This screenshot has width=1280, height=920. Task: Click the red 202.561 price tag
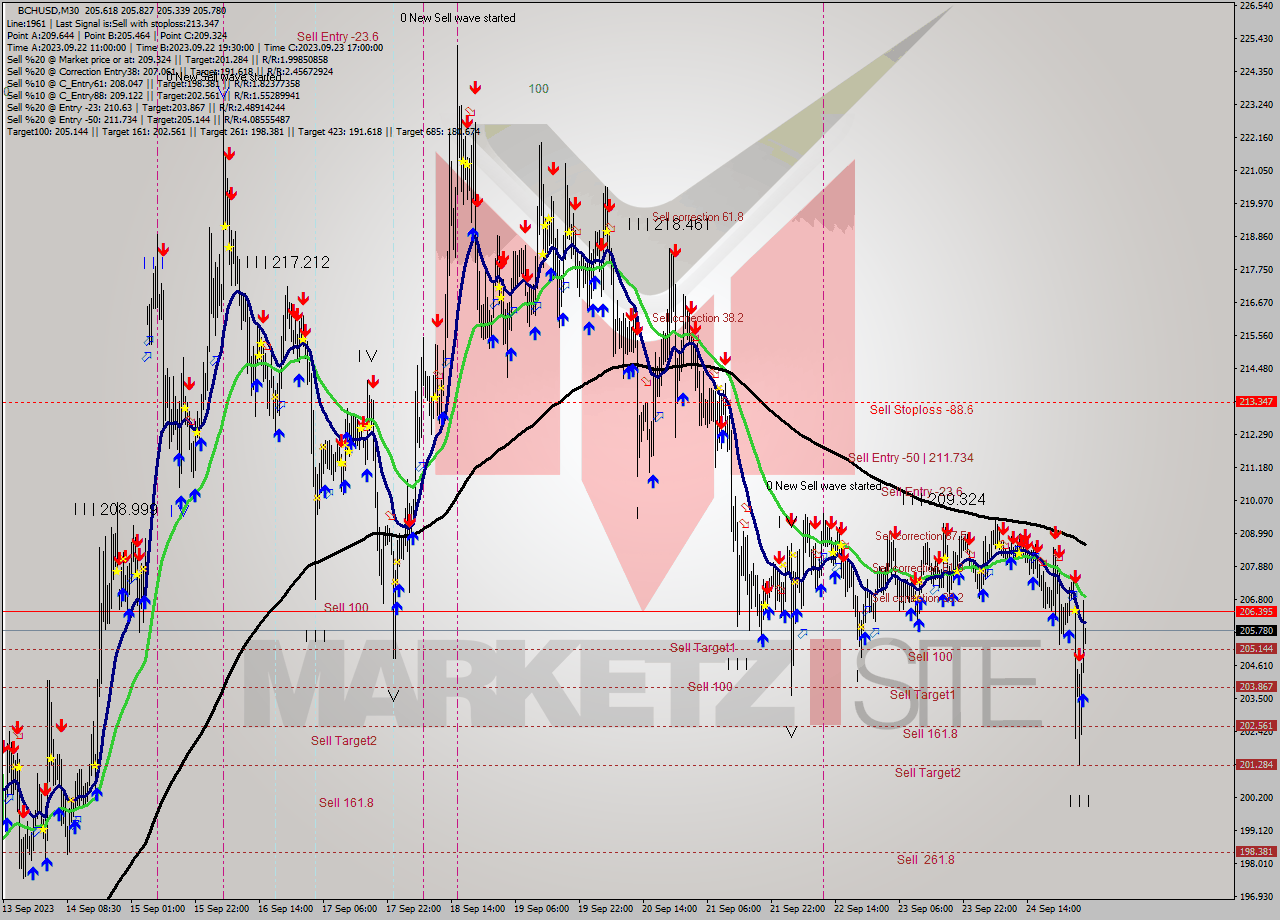pos(1256,726)
